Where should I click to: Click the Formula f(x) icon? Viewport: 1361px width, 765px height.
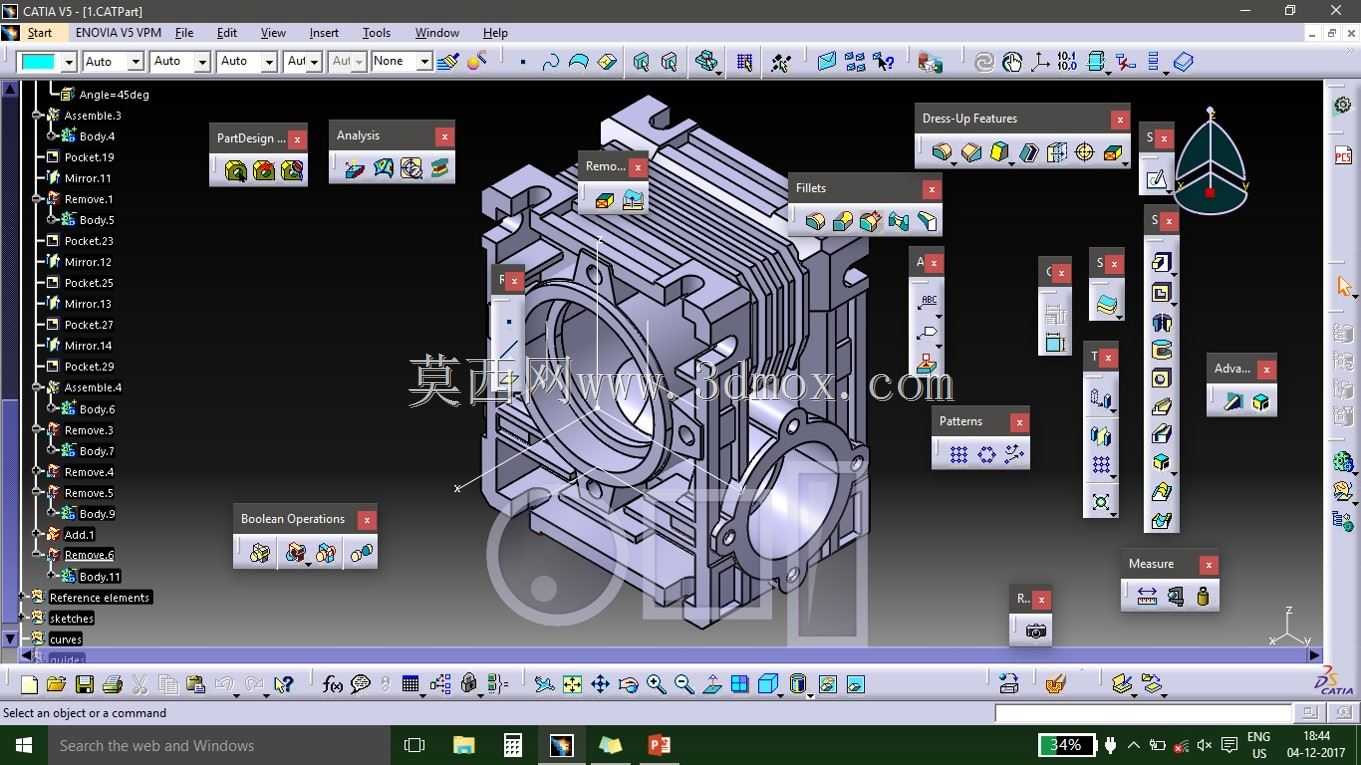coord(333,684)
